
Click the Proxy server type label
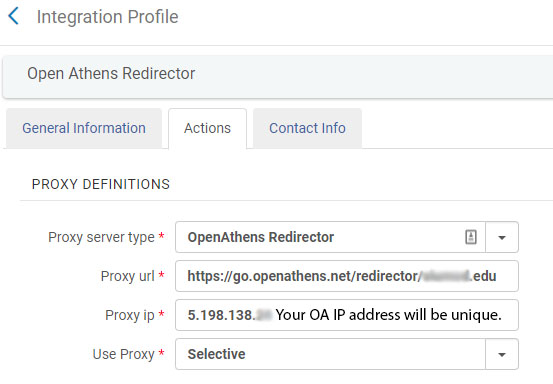[101, 237]
